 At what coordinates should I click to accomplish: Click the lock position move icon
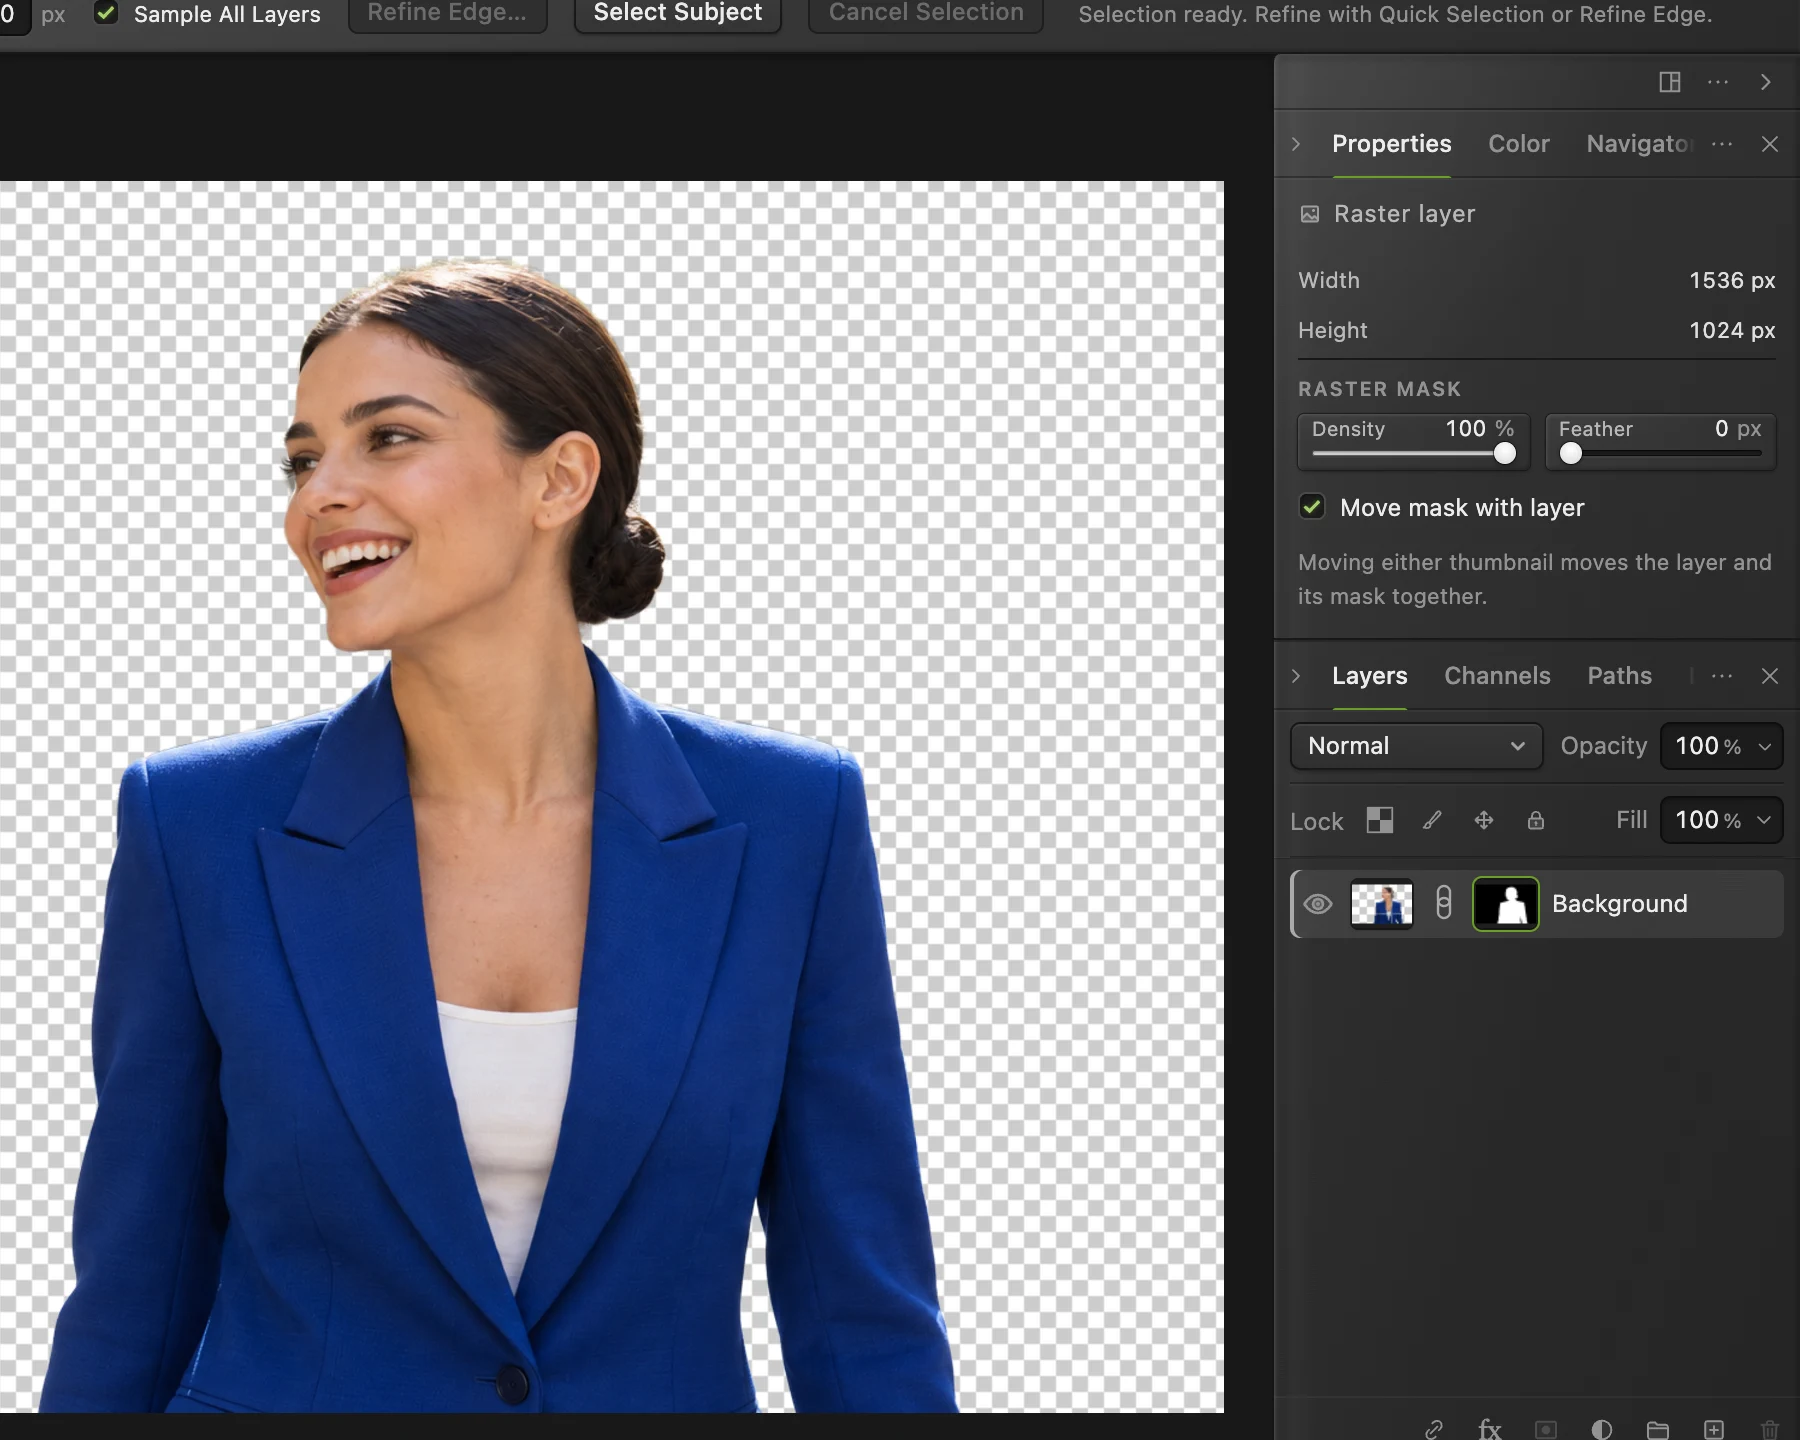[x=1484, y=821]
